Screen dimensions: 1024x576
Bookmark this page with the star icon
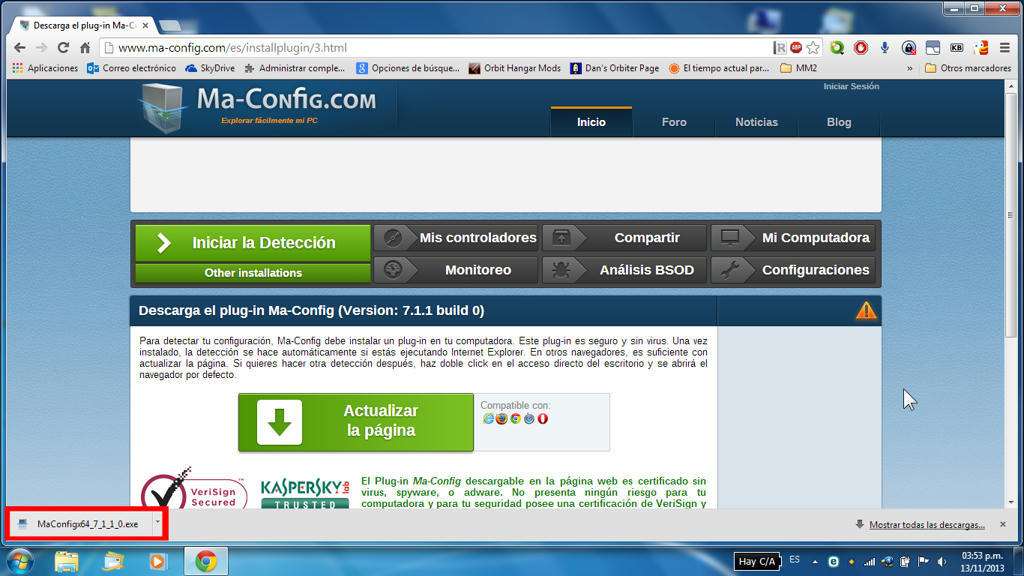click(813, 48)
